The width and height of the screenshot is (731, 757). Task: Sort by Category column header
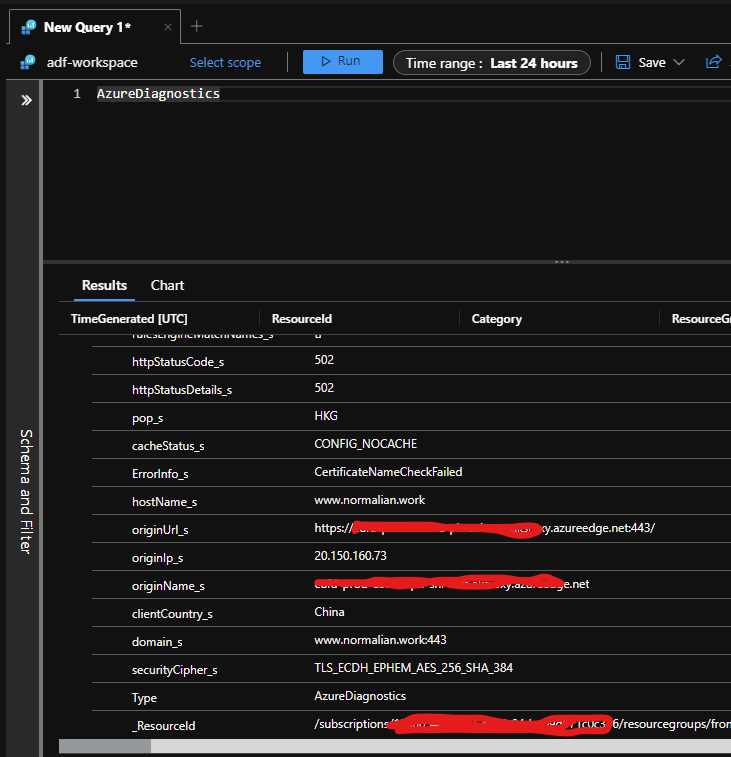[x=496, y=319]
